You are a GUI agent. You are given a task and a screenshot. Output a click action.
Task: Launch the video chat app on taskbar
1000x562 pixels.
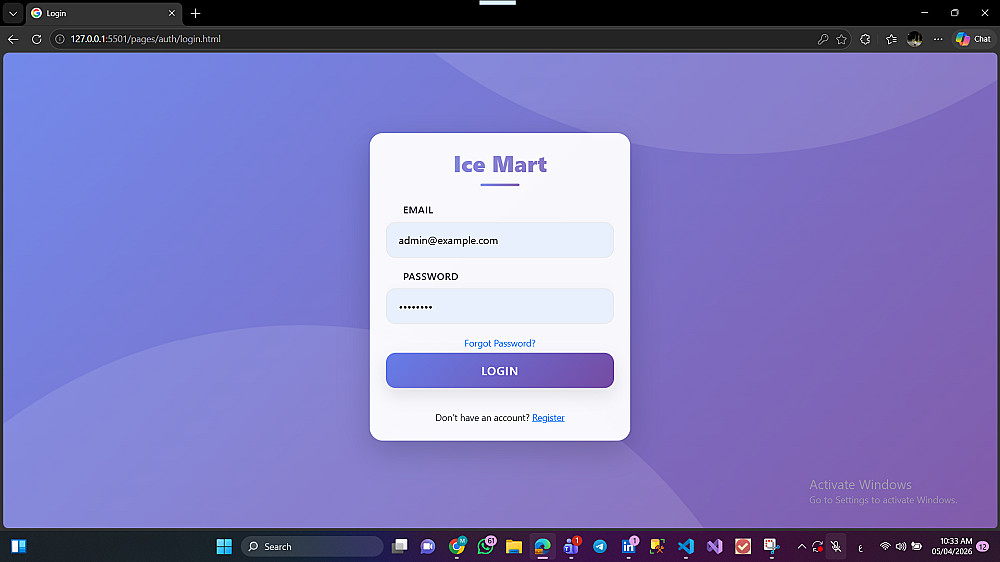427,546
